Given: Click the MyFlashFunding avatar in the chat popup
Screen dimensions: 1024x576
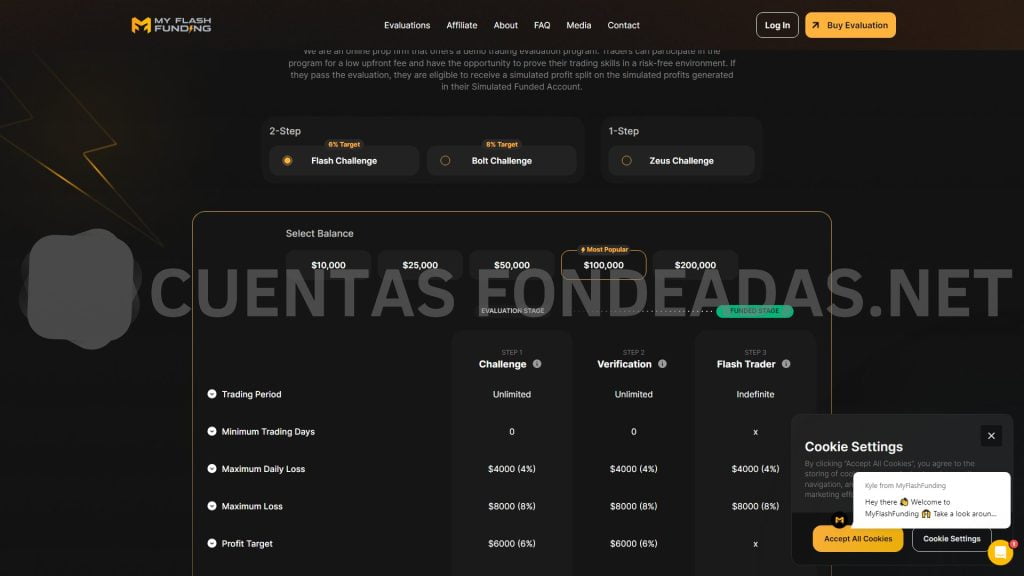Looking at the screenshot, I should tap(839, 520).
